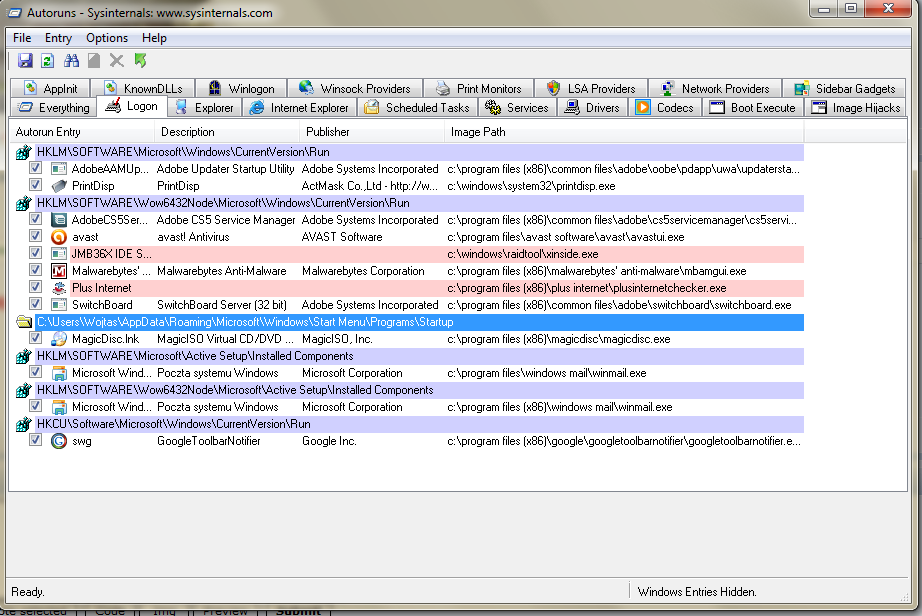
Task: Open the Help menu
Action: (154, 38)
